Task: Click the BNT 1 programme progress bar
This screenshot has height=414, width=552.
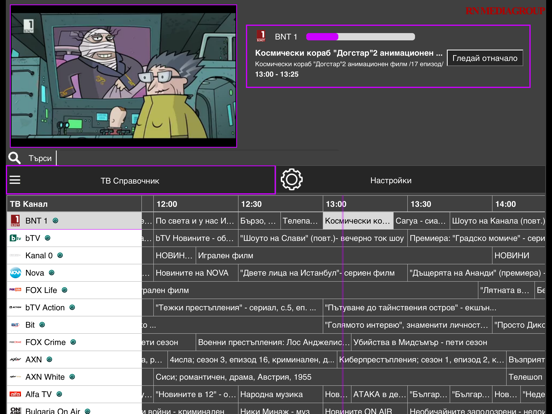Action: 360,36
